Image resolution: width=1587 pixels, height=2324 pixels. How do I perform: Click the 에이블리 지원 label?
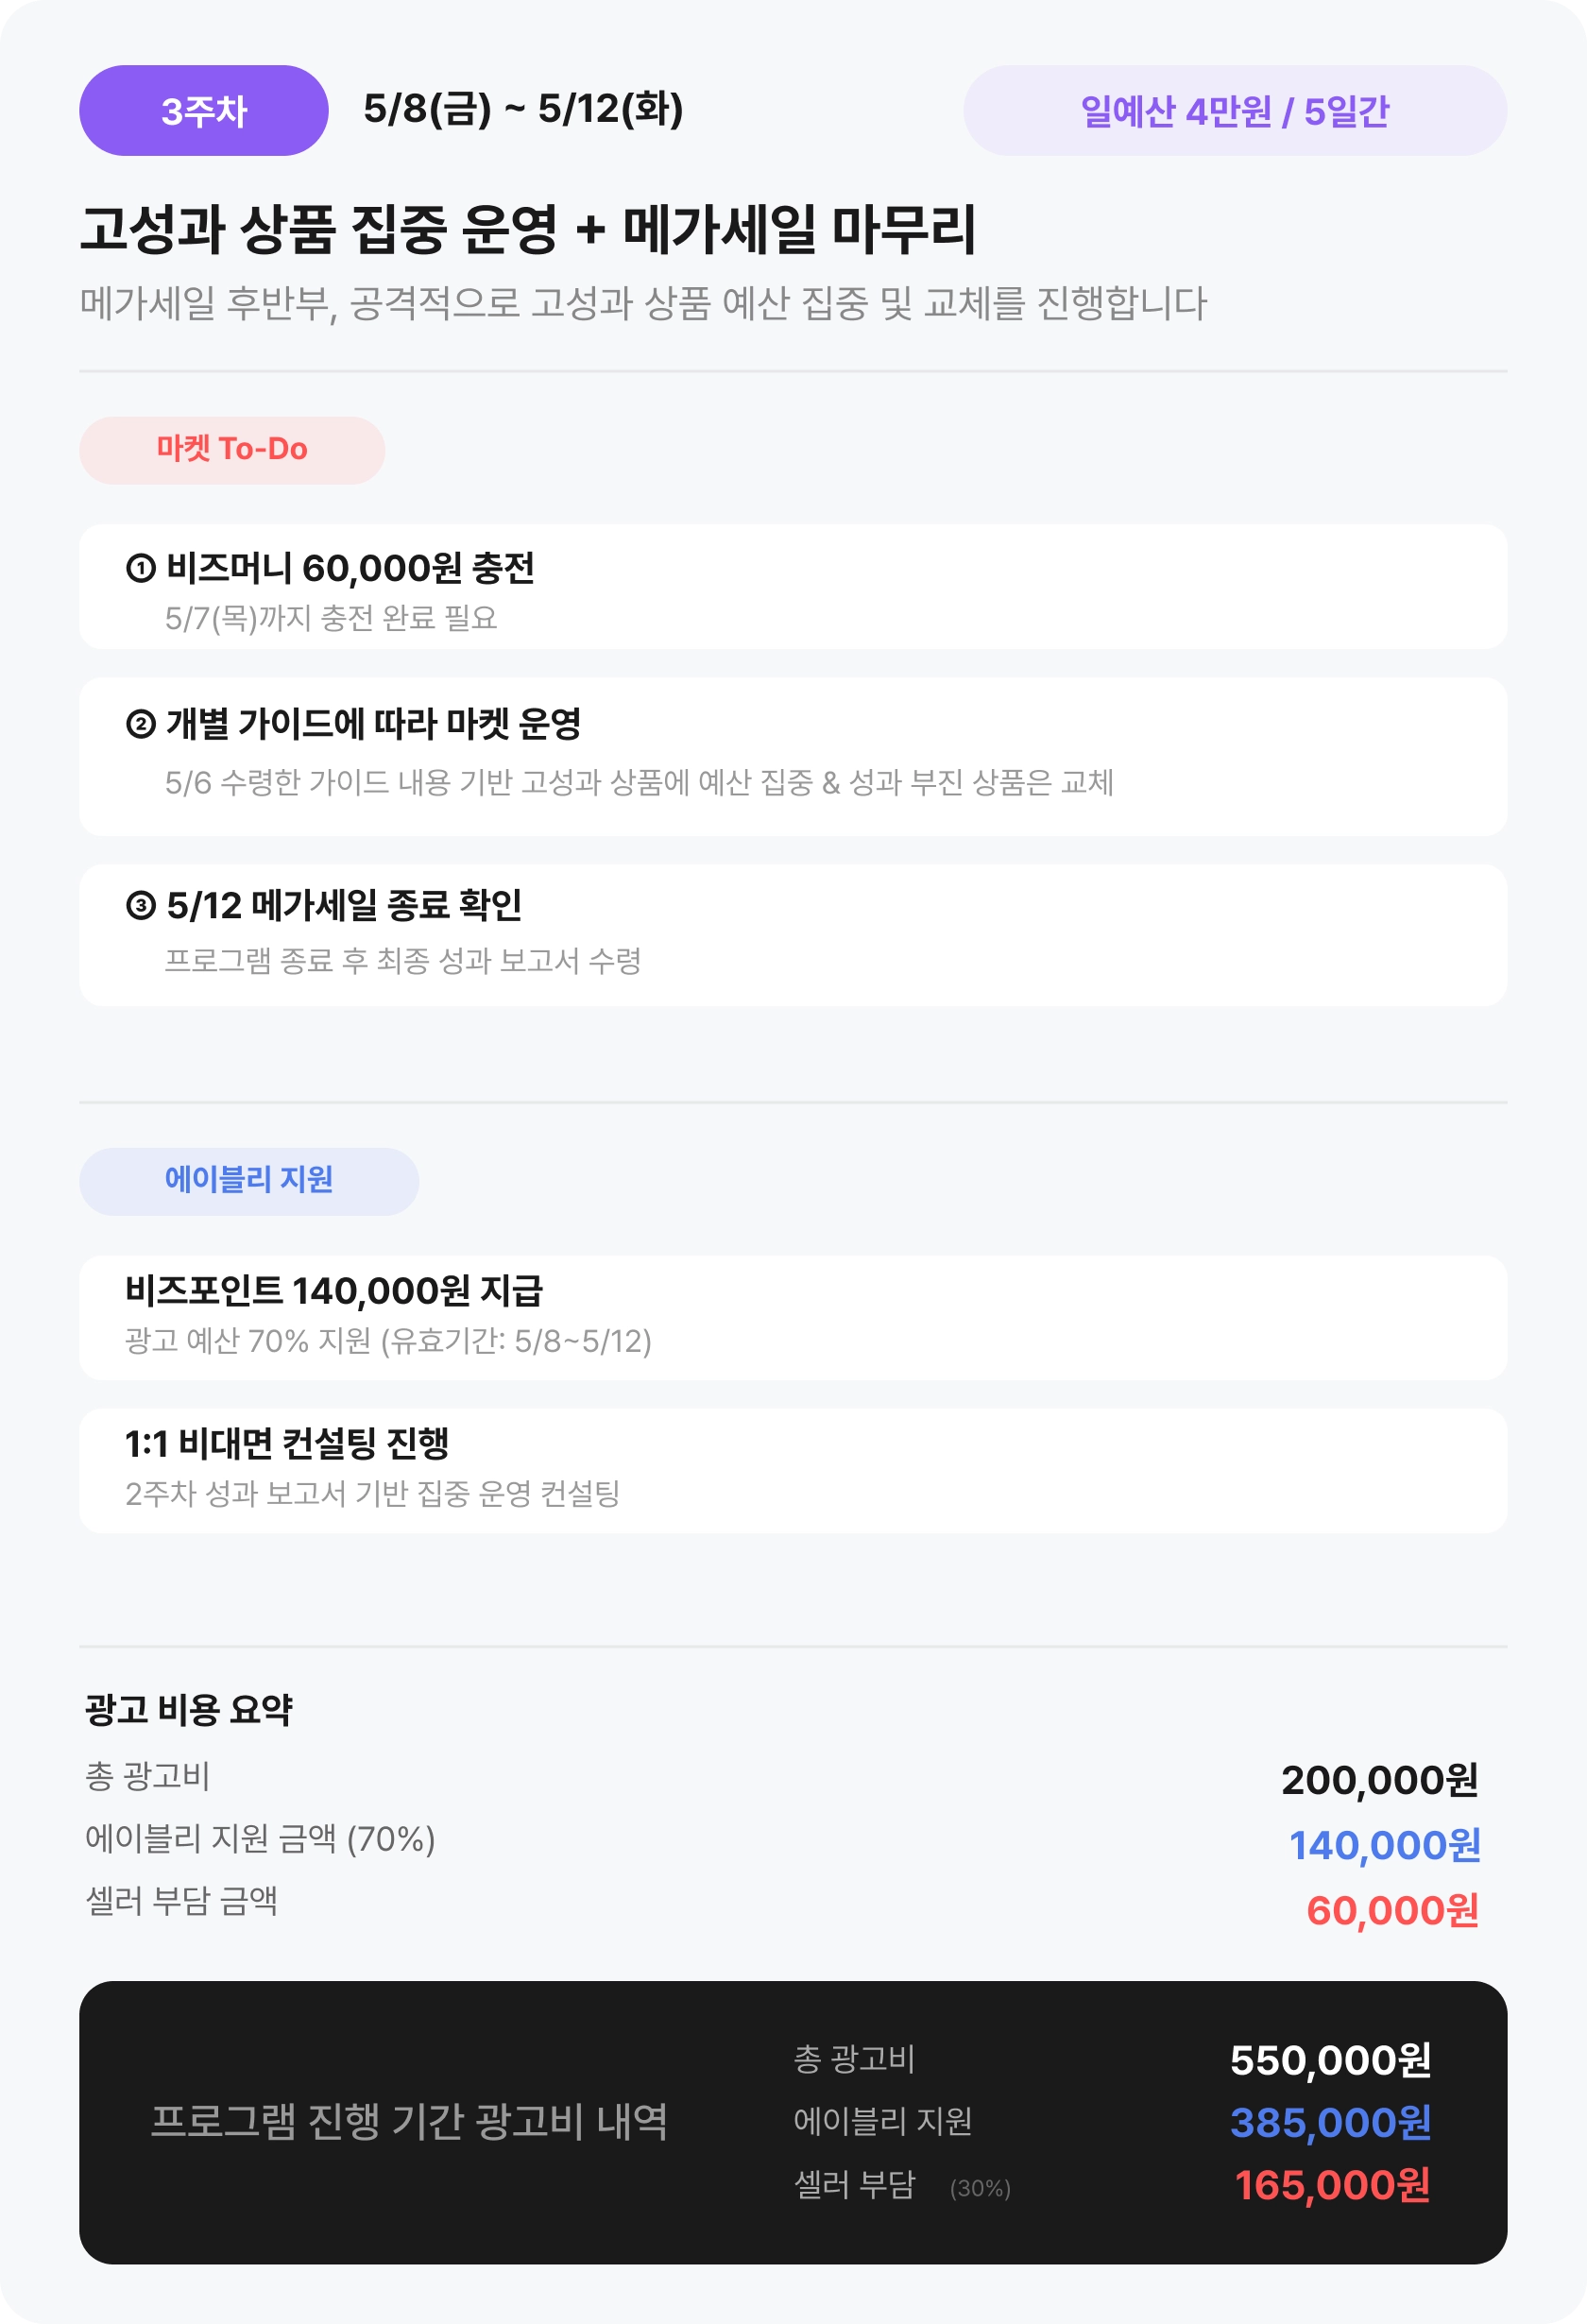pyautogui.click(x=249, y=1181)
